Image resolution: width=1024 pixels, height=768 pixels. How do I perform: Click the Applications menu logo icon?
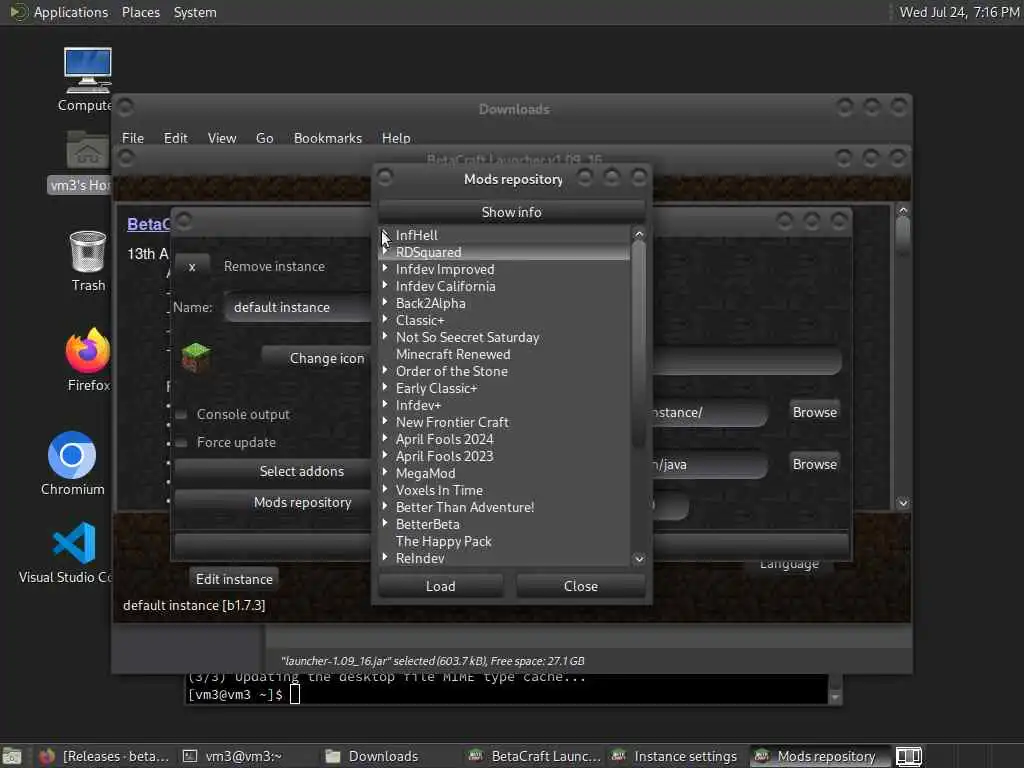tap(18, 12)
